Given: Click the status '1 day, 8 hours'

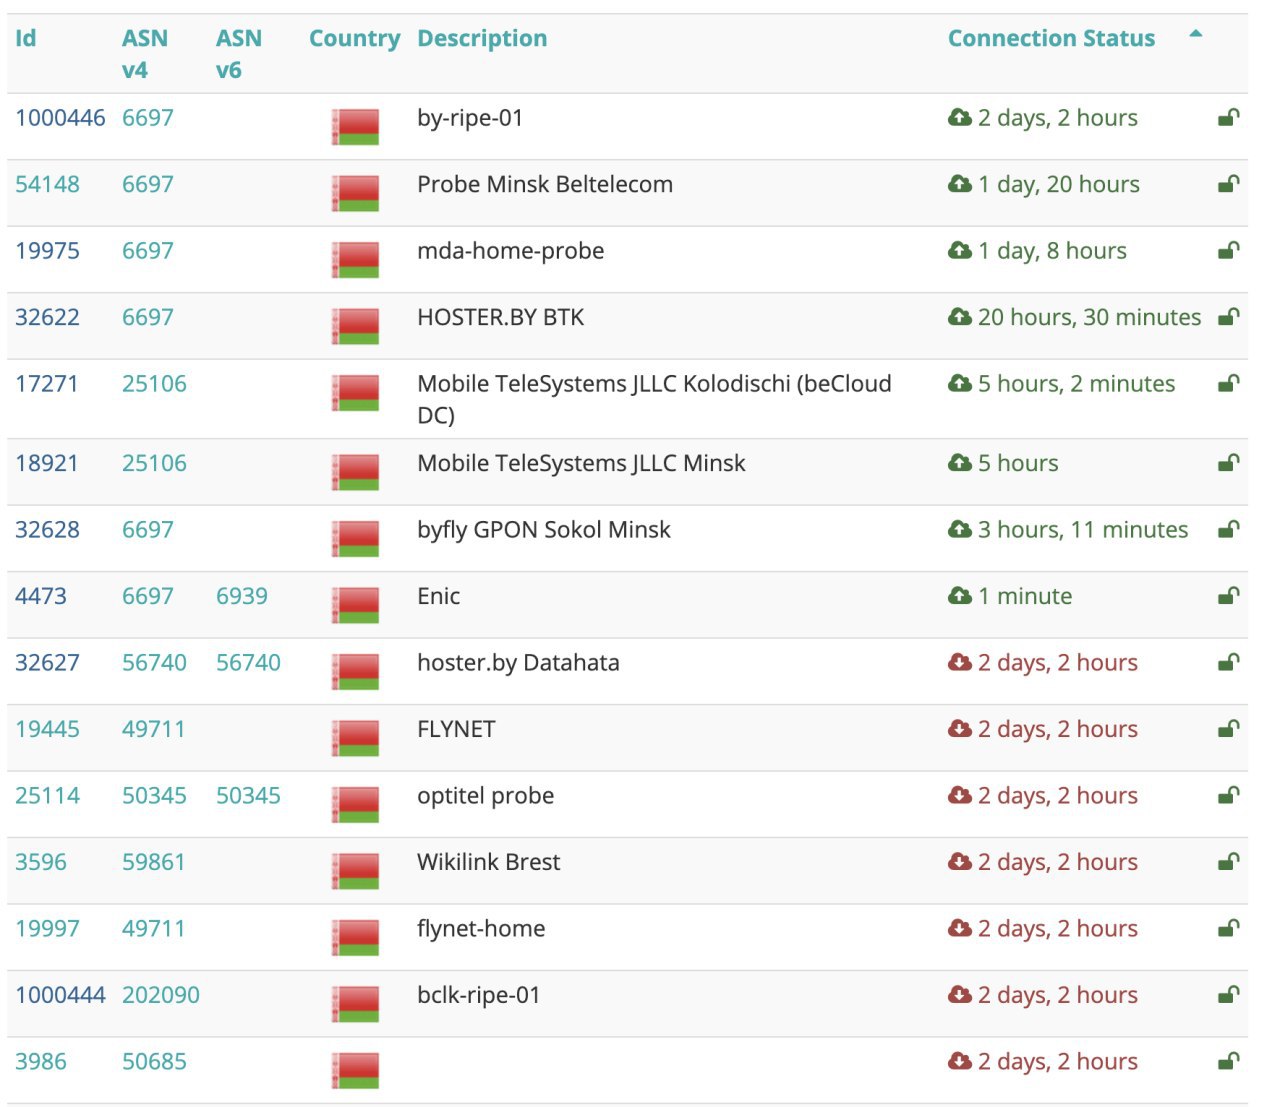Looking at the screenshot, I should [x=1052, y=251].
